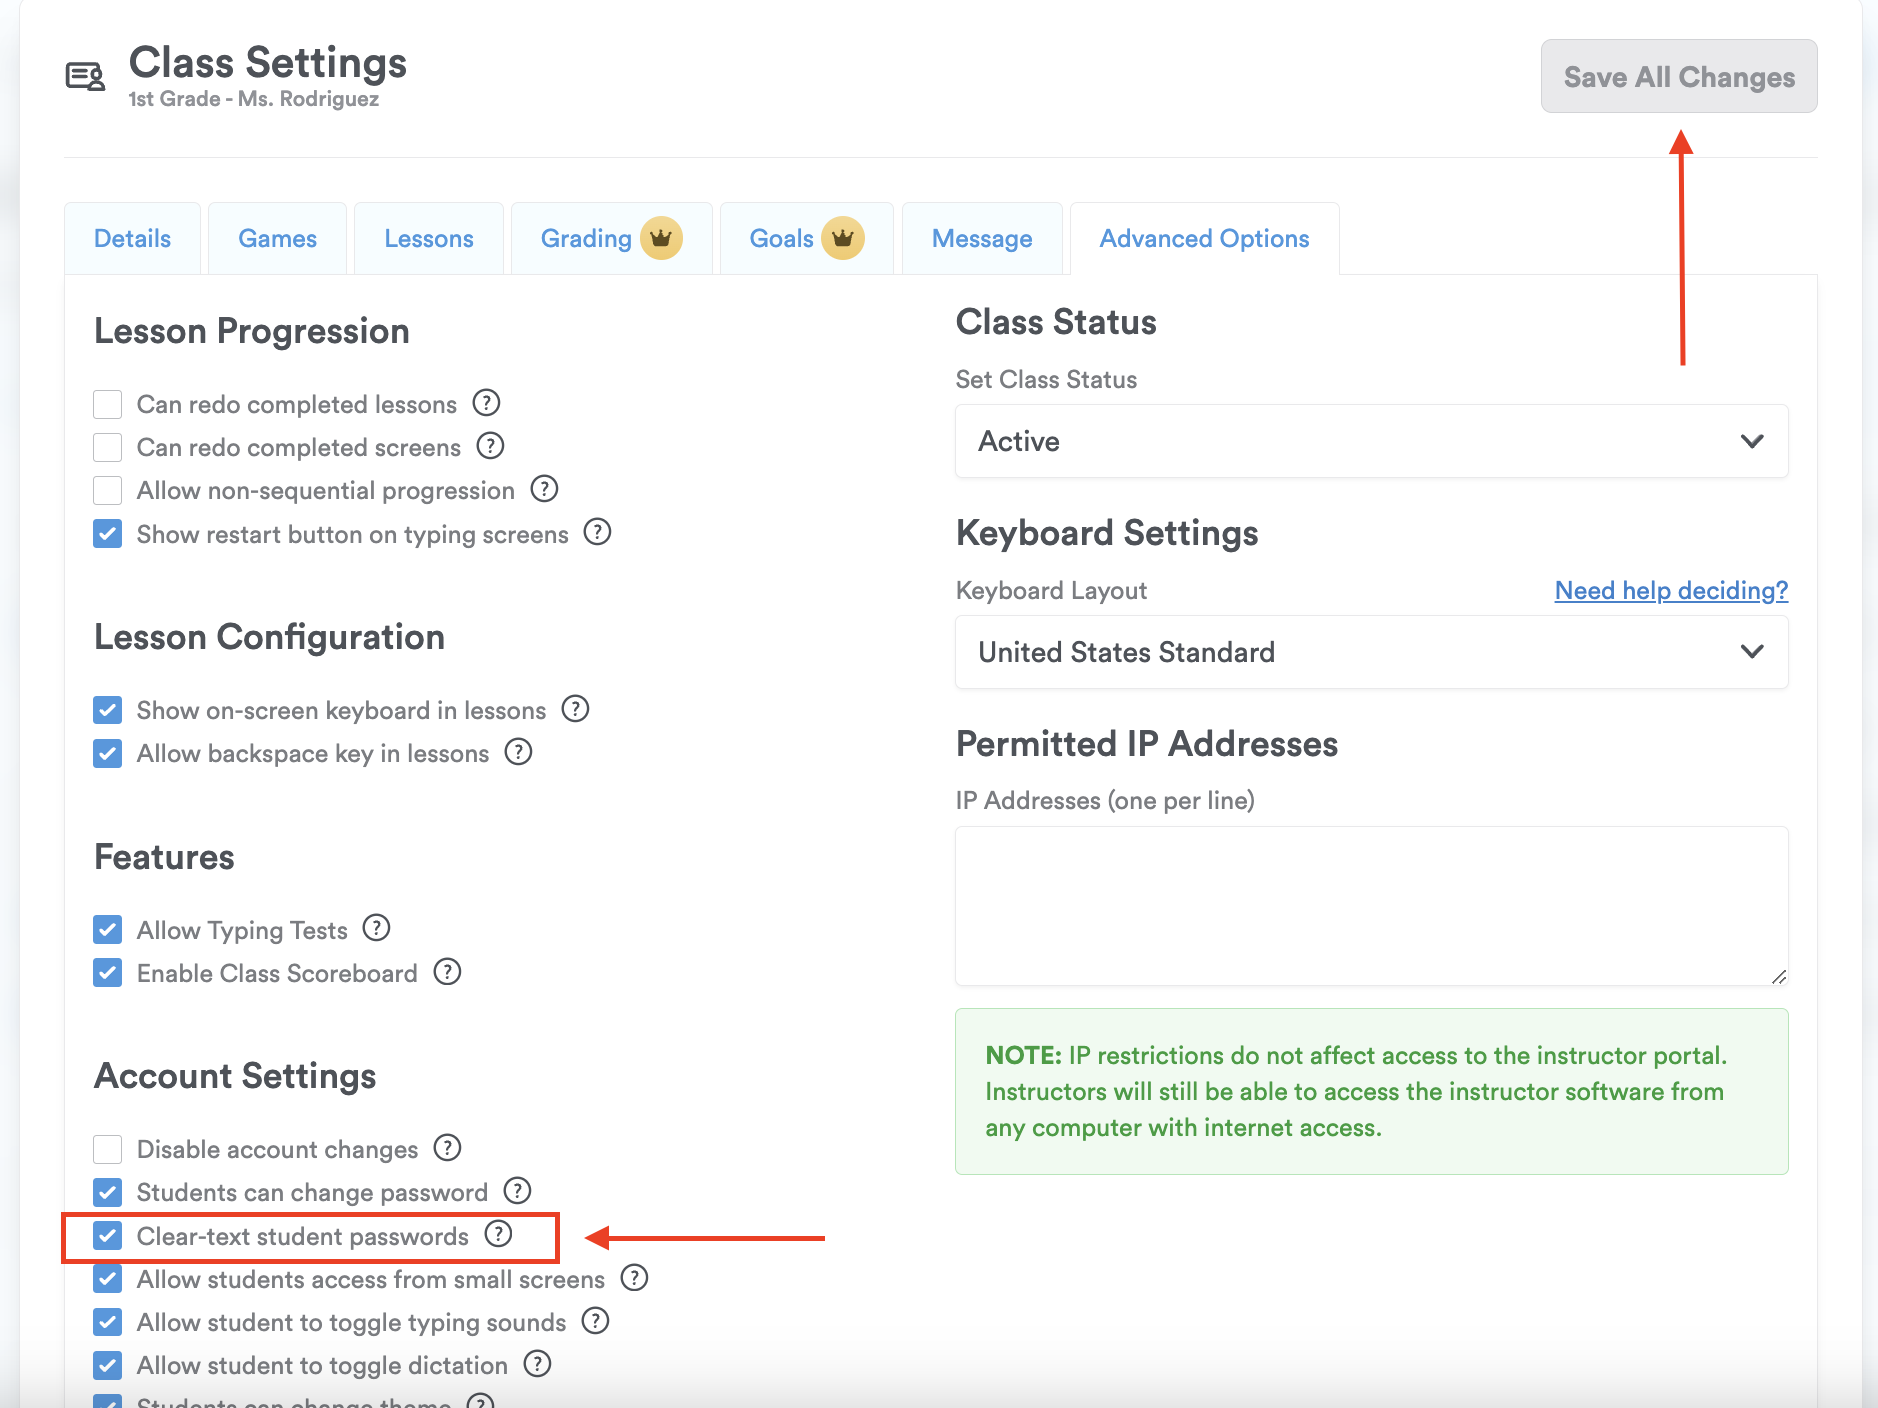
Task: Click the Class Settings header icon
Action: click(x=85, y=76)
